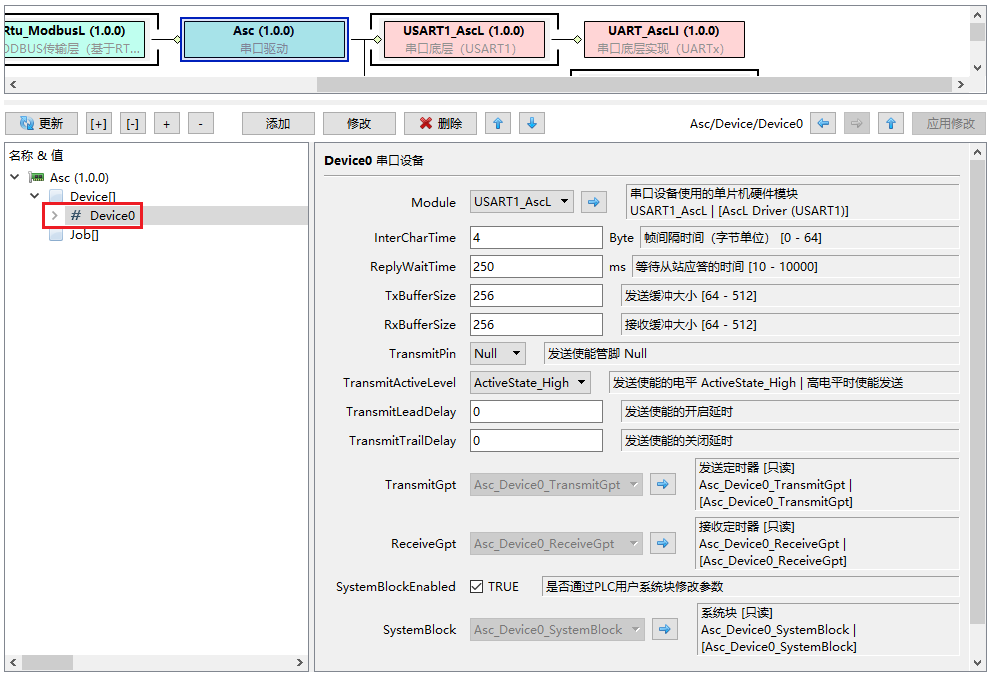Click the 更新 refresh button

click(41, 124)
